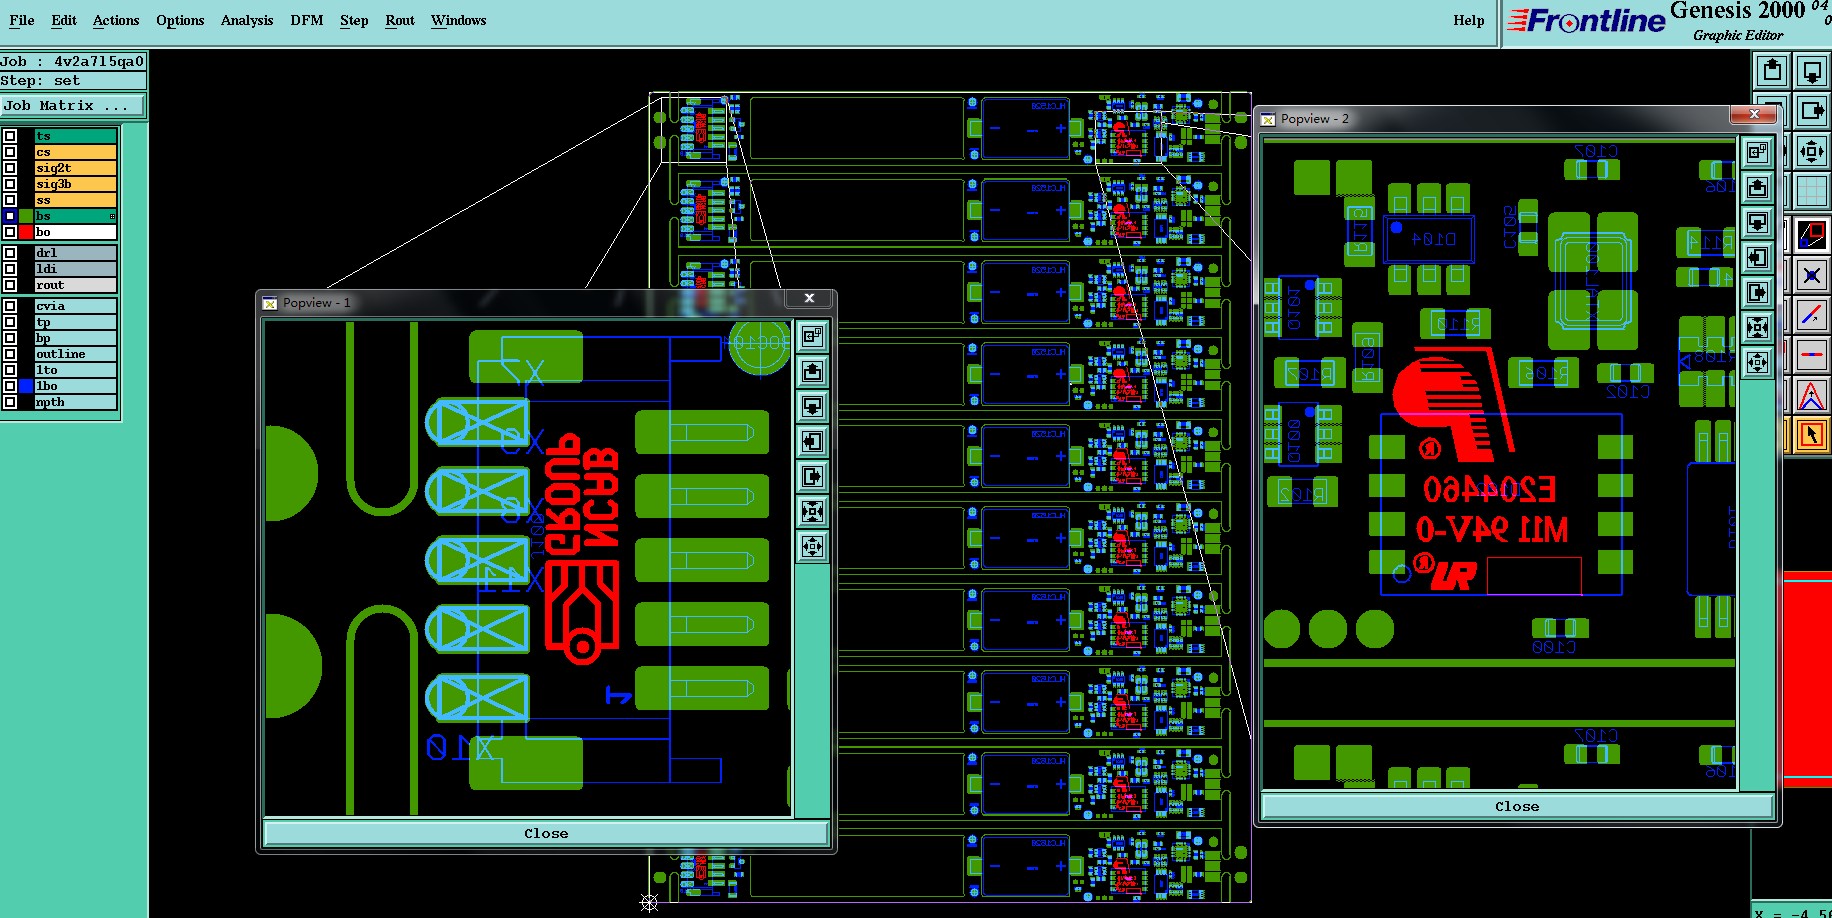Click Close button in Popview 1

546,833
